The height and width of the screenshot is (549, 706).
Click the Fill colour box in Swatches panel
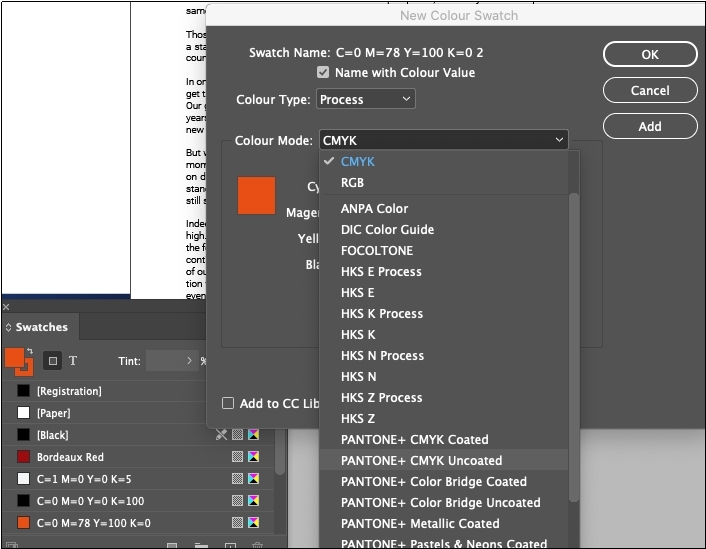tap(14, 358)
